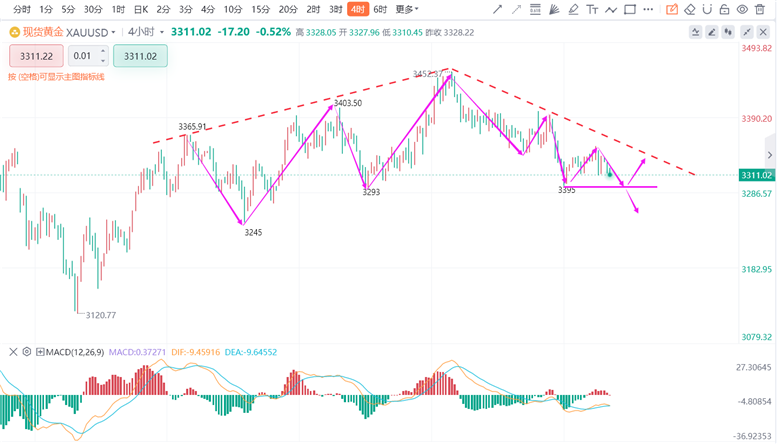
Task: Collapse the chart with the shrink icon
Action: click(747, 33)
